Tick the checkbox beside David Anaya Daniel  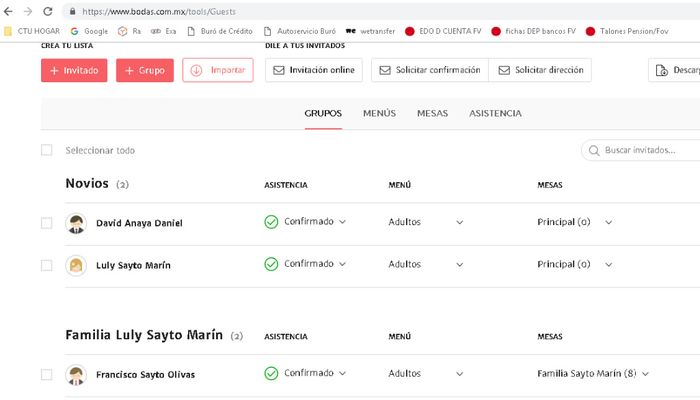point(46,223)
